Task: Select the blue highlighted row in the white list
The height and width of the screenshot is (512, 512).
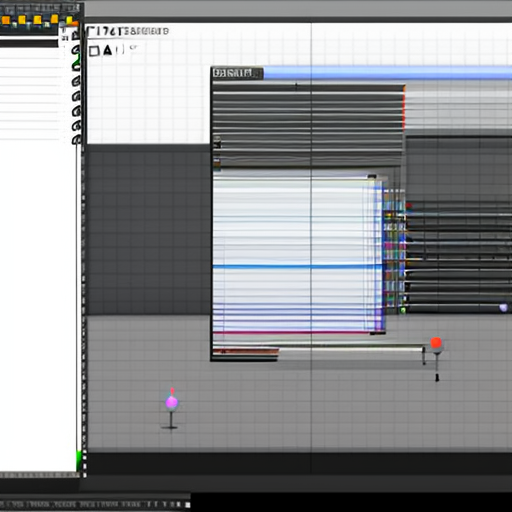Action: click(x=297, y=266)
